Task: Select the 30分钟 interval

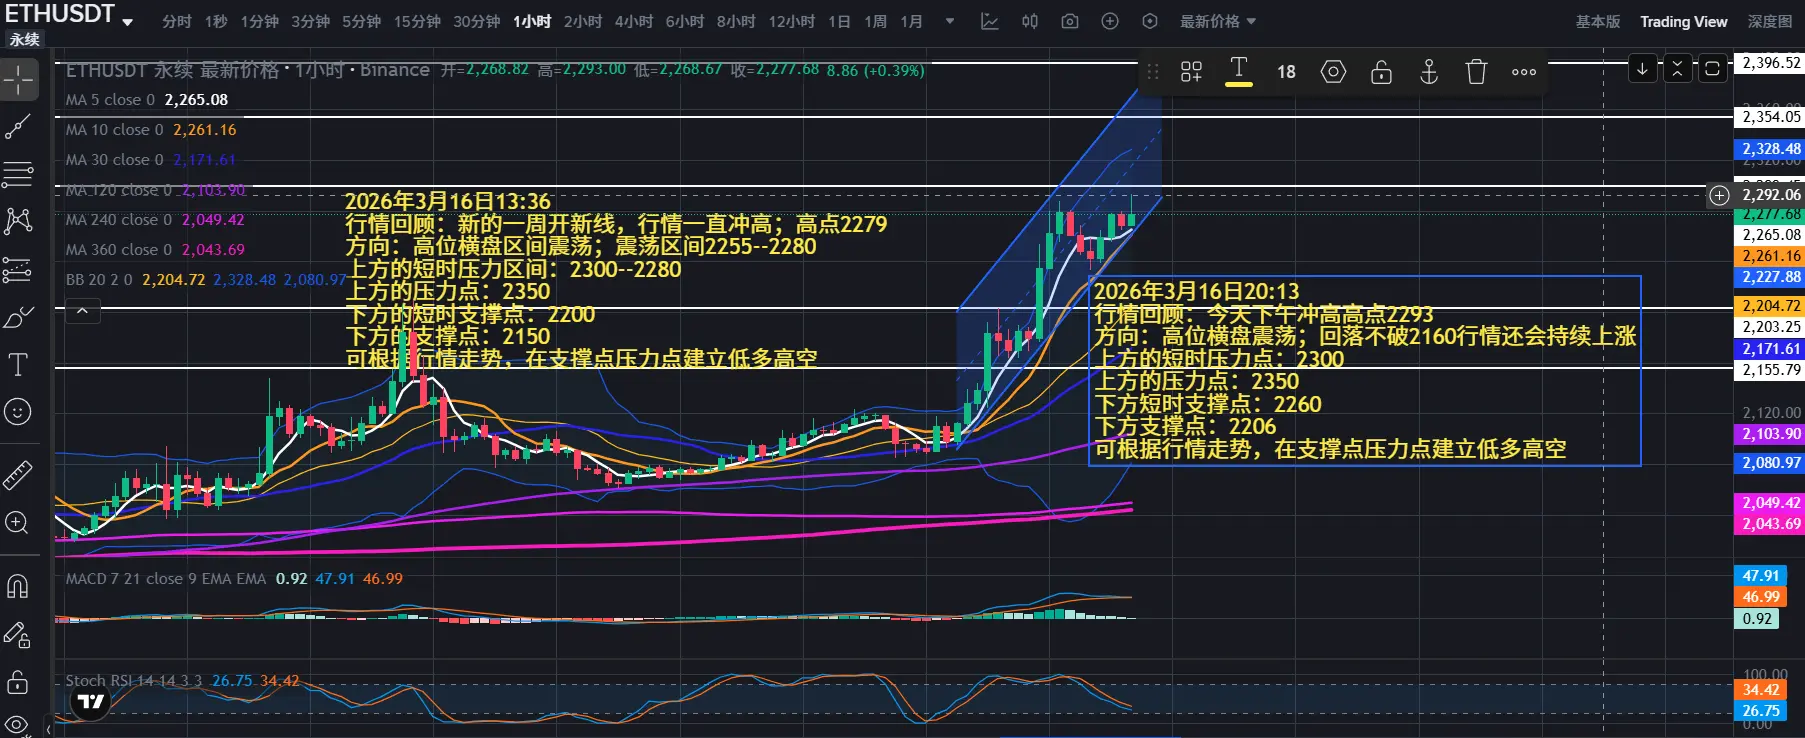Action: tap(477, 21)
